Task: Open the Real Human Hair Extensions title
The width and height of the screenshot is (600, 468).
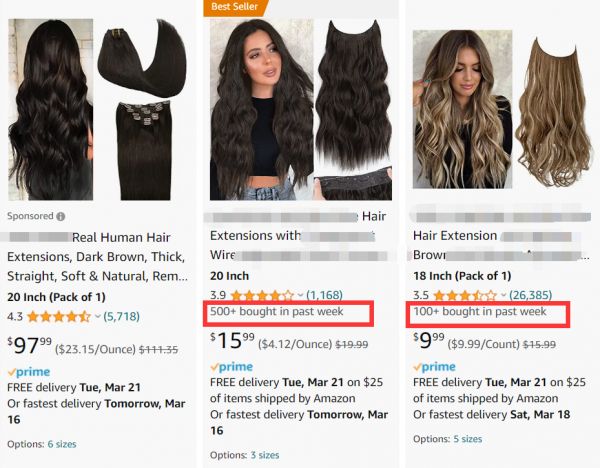Action: point(98,257)
